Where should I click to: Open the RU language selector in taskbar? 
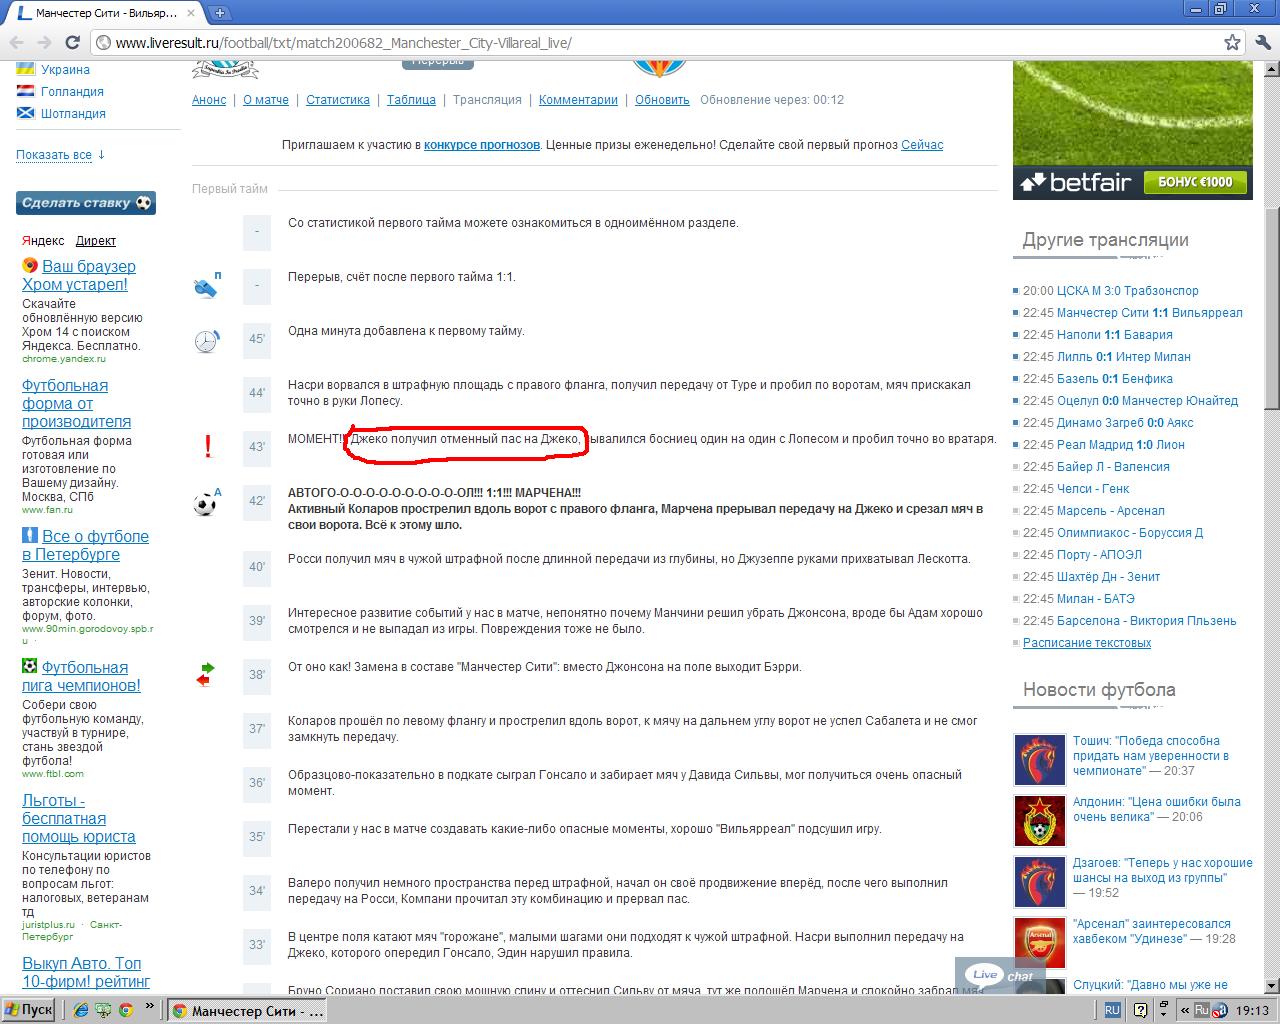click(x=1112, y=1010)
